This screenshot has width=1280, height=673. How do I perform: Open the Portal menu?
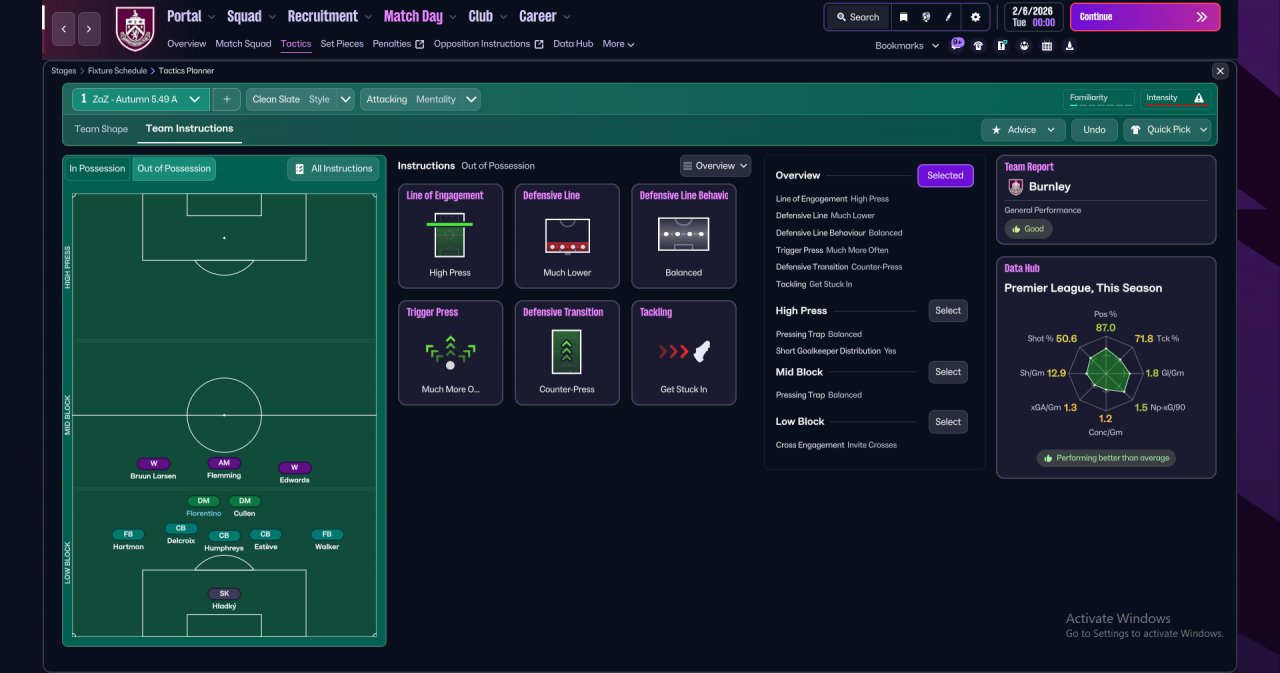click(x=190, y=16)
